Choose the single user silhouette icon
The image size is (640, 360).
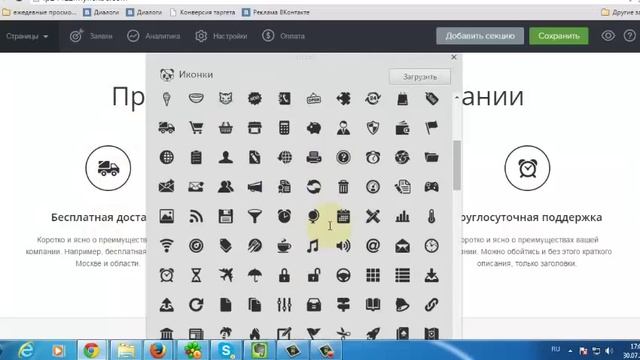click(x=226, y=158)
